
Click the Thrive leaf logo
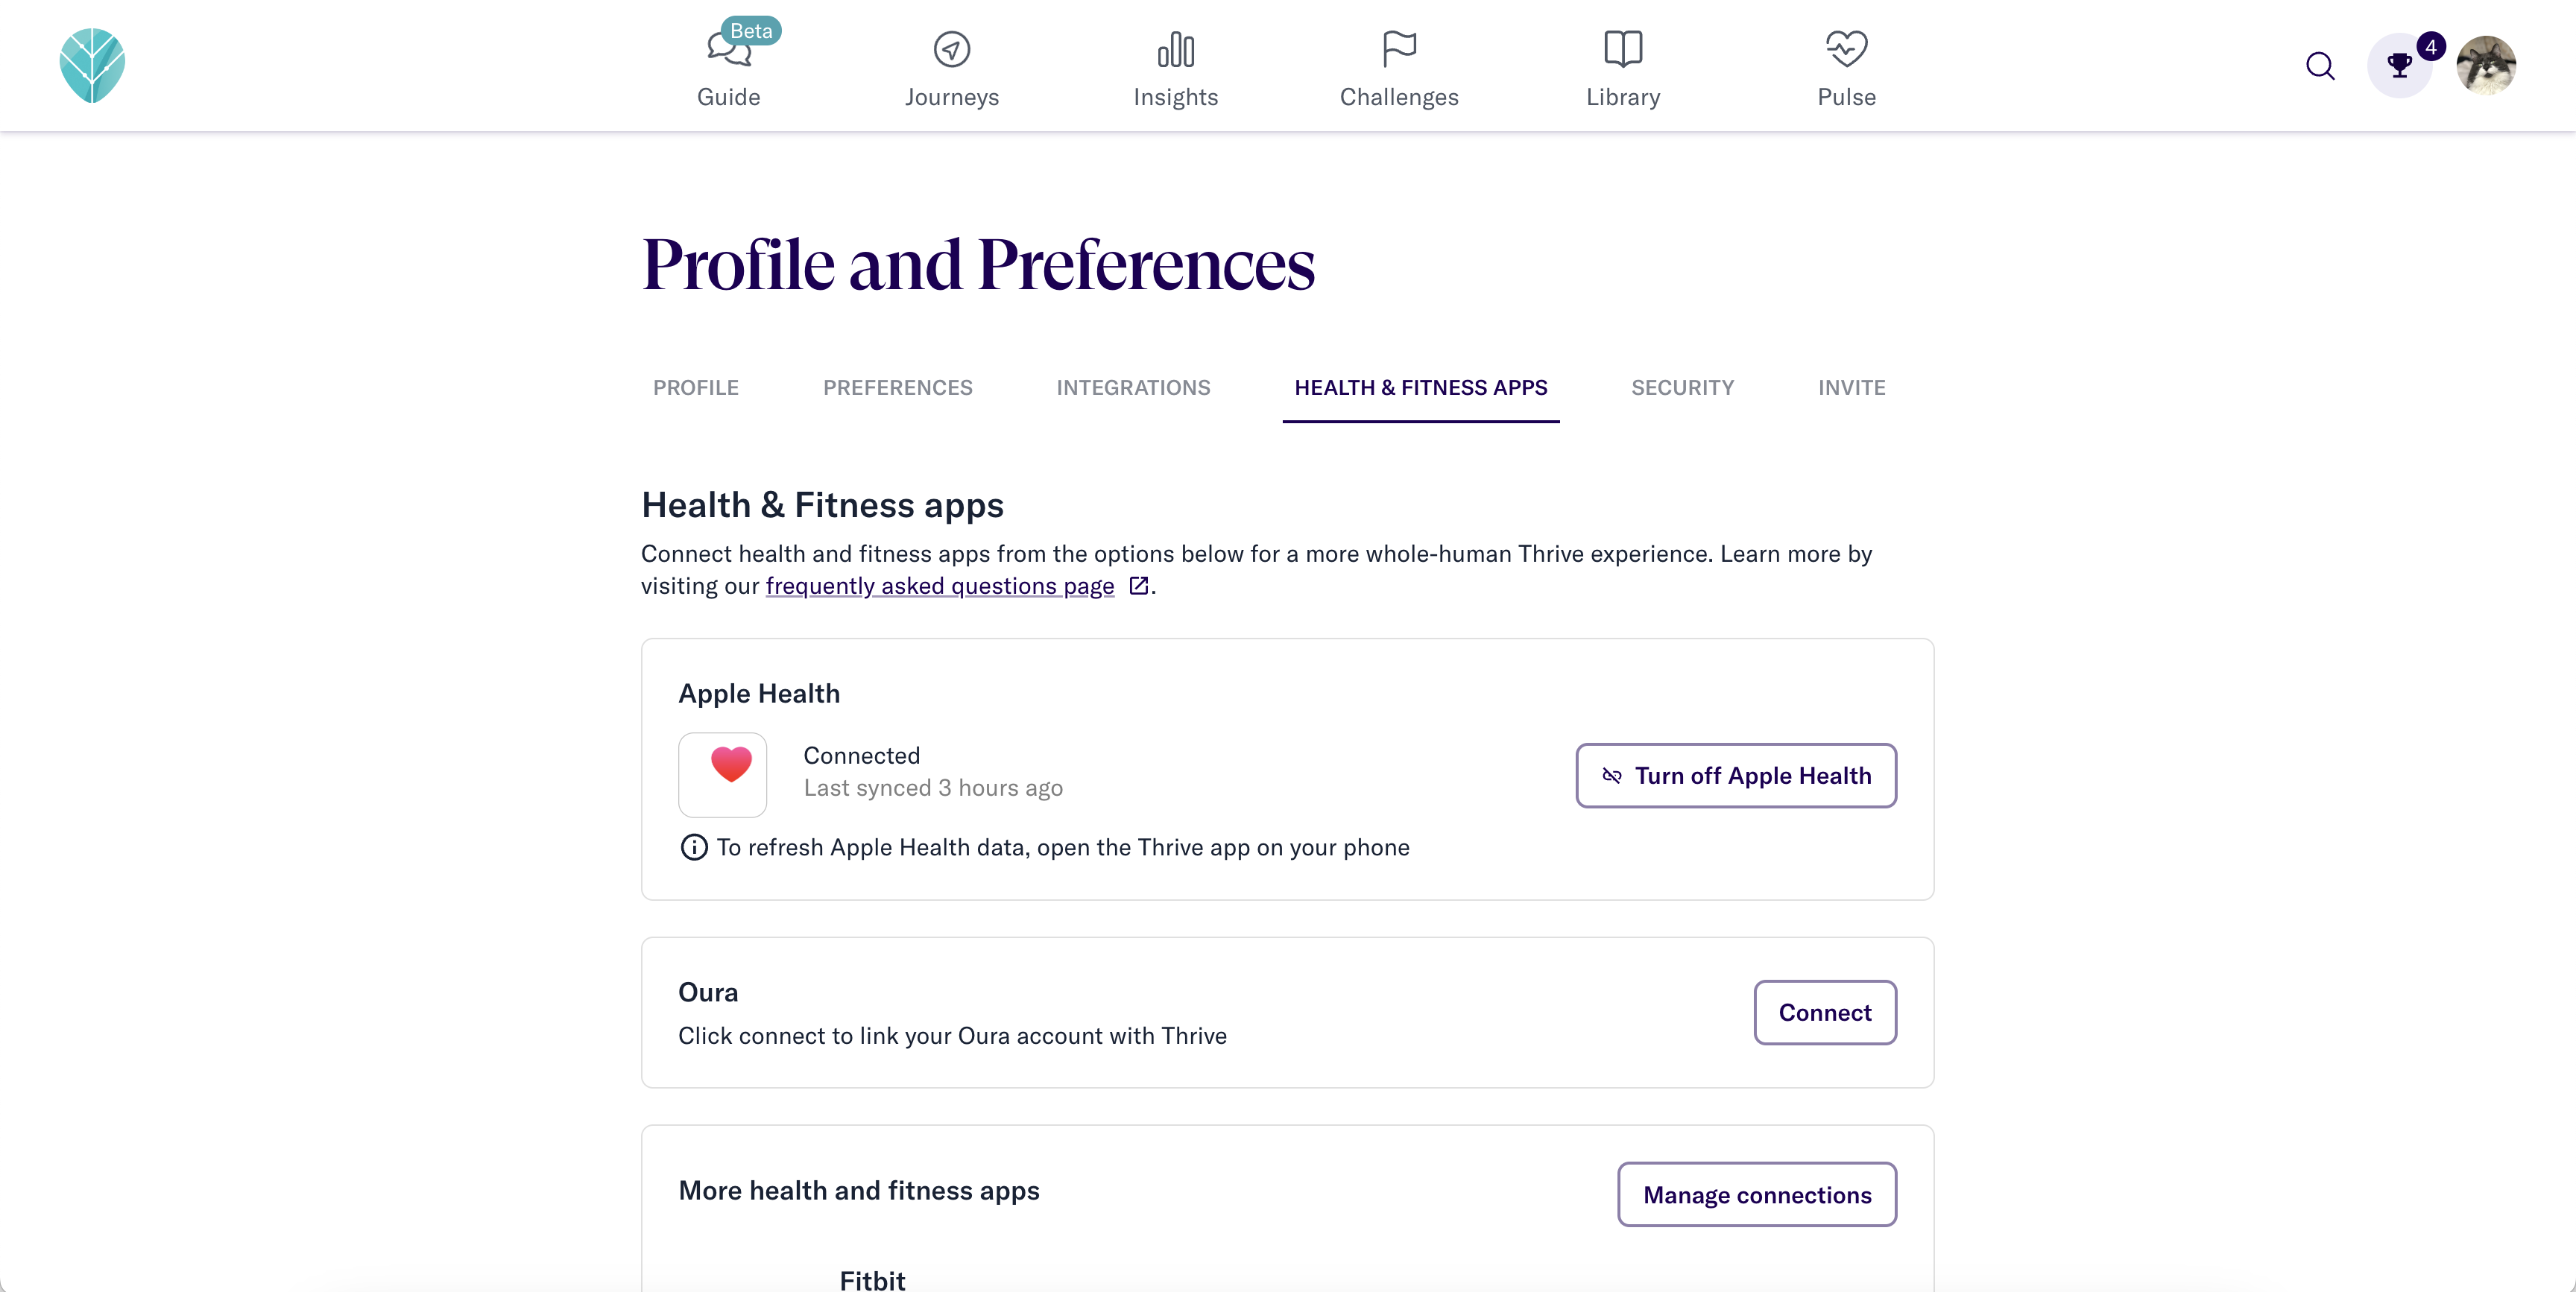pos(92,65)
